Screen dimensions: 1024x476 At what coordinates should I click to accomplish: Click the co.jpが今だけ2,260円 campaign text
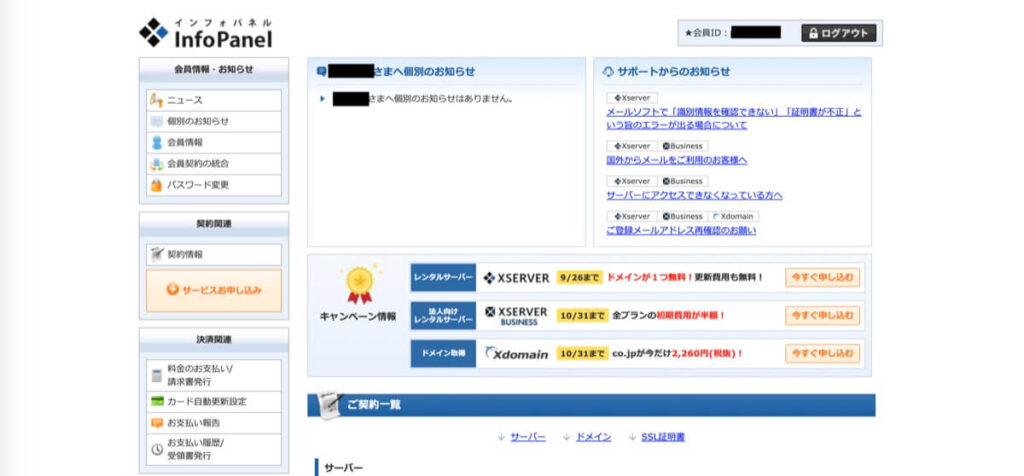(678, 353)
